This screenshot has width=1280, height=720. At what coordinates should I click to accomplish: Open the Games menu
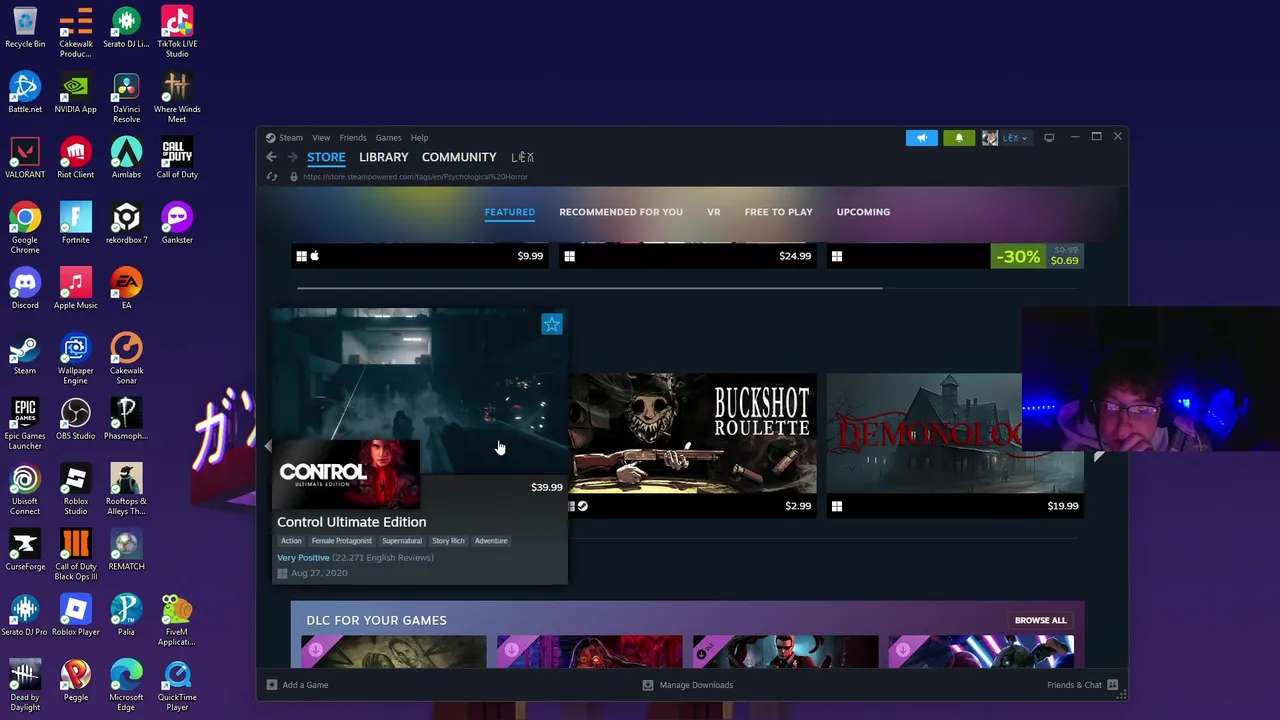388,138
